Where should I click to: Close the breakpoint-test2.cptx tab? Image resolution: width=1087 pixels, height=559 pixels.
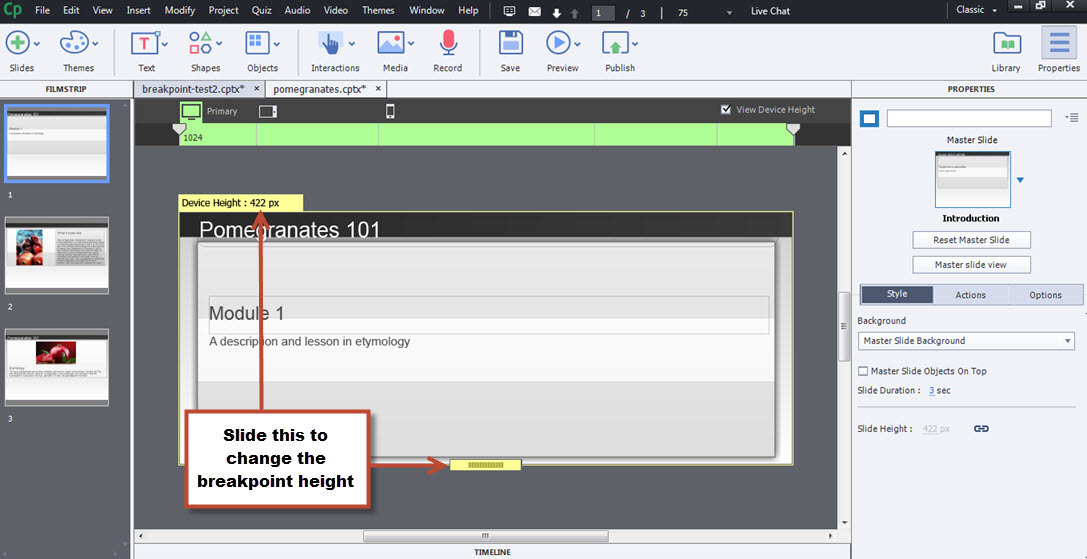tap(256, 89)
